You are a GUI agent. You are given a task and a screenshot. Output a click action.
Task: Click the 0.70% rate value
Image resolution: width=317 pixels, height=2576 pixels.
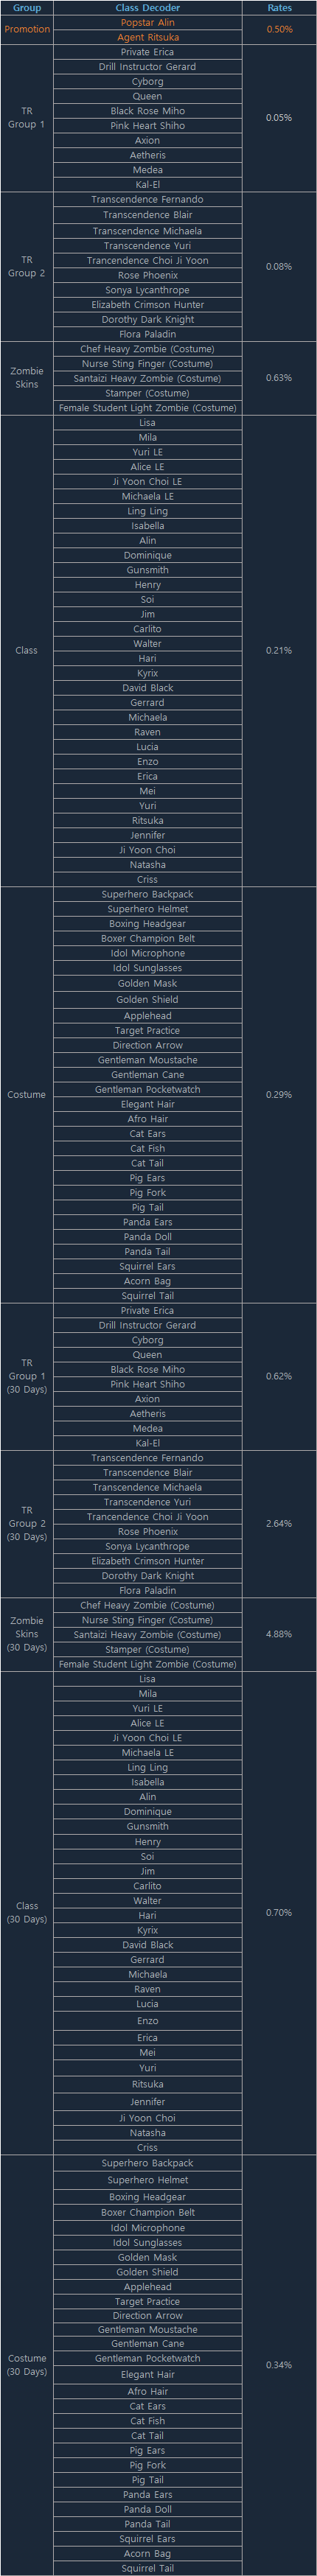tap(279, 1912)
